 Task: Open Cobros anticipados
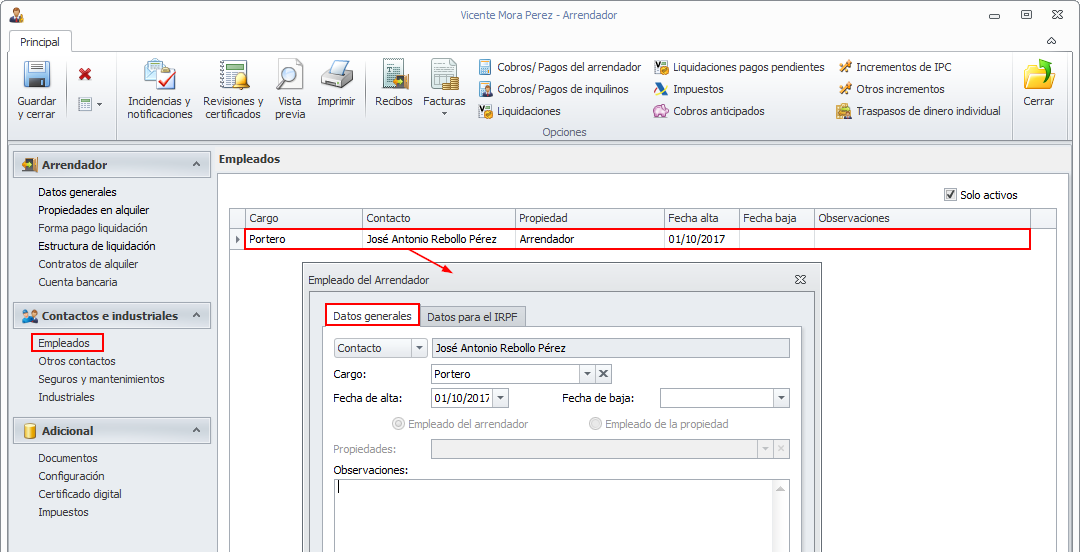(709, 111)
